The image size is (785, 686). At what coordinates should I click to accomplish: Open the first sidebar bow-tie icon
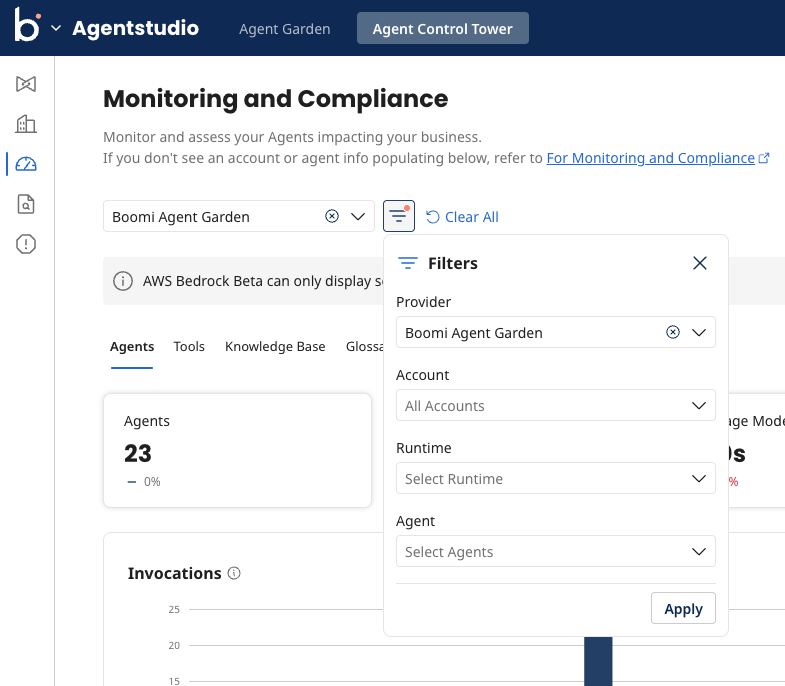[x=26, y=84]
